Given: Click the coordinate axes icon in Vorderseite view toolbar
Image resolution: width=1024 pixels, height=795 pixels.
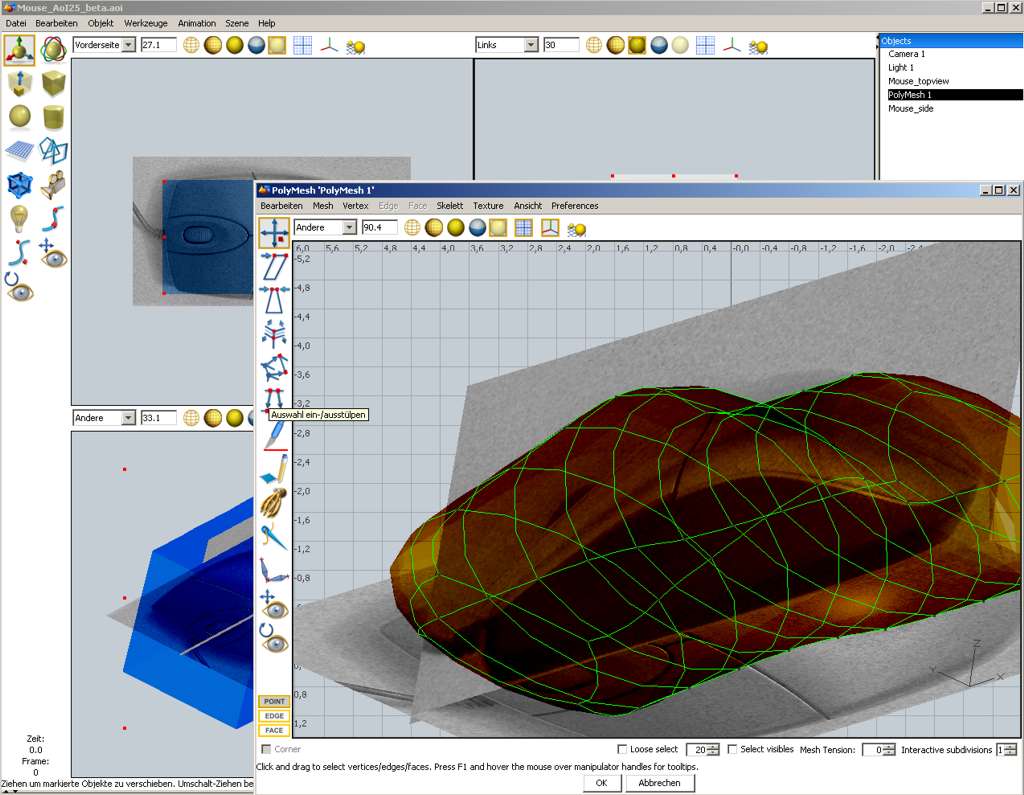Looking at the screenshot, I should (x=329, y=46).
